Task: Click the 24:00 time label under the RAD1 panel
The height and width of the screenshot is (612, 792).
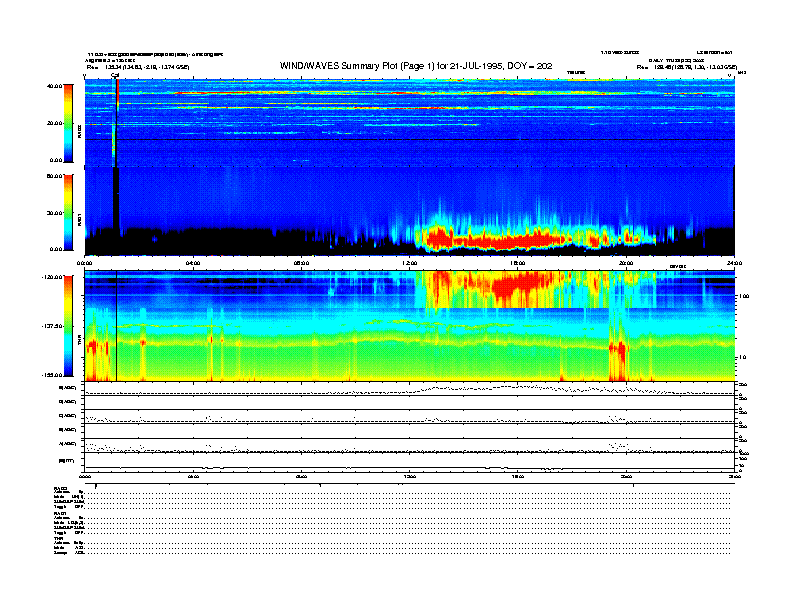Action: 734,263
